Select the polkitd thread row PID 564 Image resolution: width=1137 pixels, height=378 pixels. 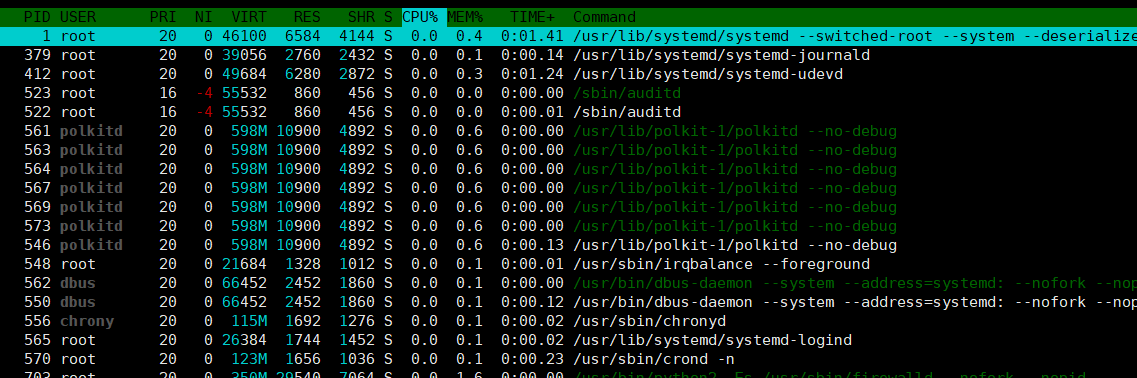[568, 168]
